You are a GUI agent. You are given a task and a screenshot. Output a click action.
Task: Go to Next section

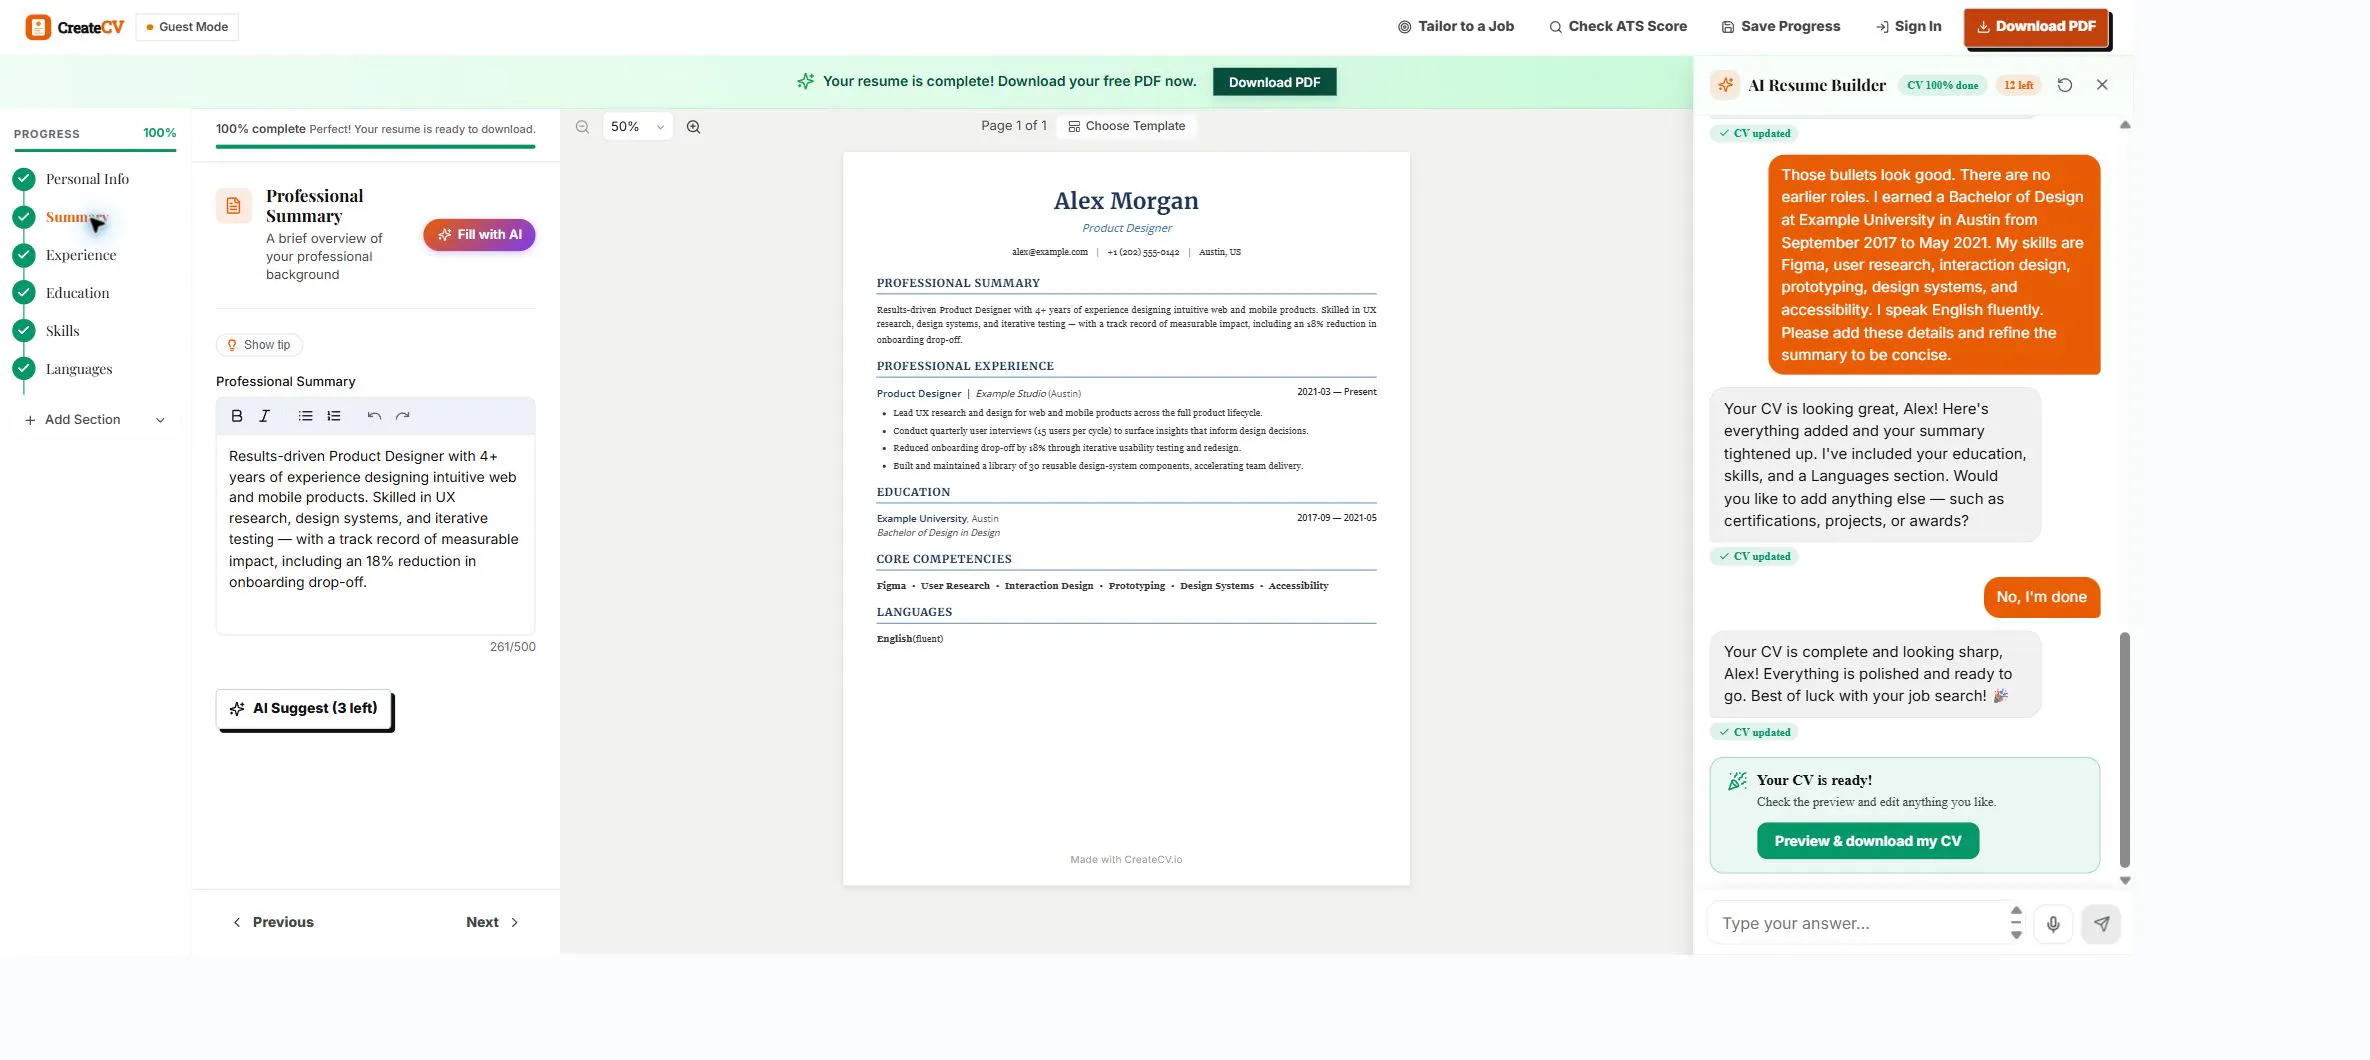tap(492, 922)
